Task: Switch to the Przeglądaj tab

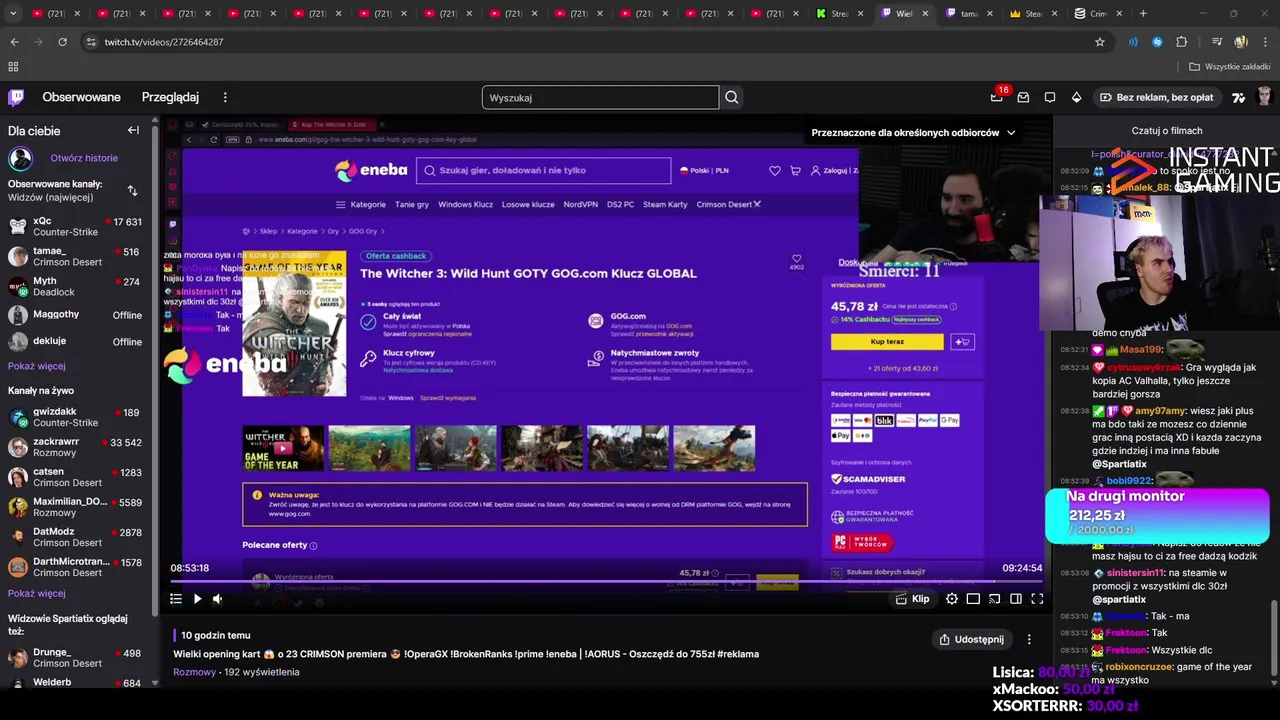Action: click(170, 97)
